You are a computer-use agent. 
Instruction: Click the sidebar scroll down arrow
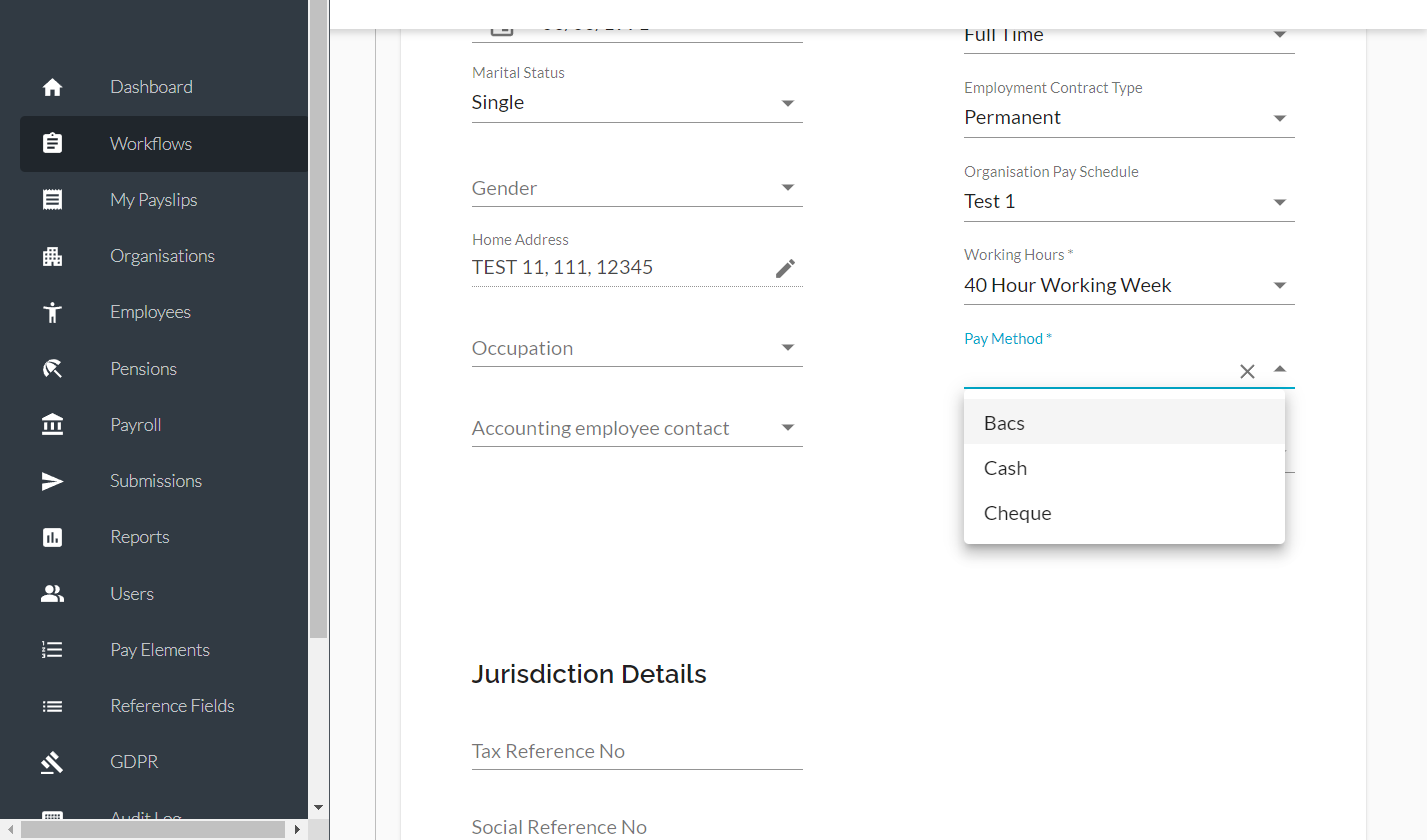(x=319, y=807)
